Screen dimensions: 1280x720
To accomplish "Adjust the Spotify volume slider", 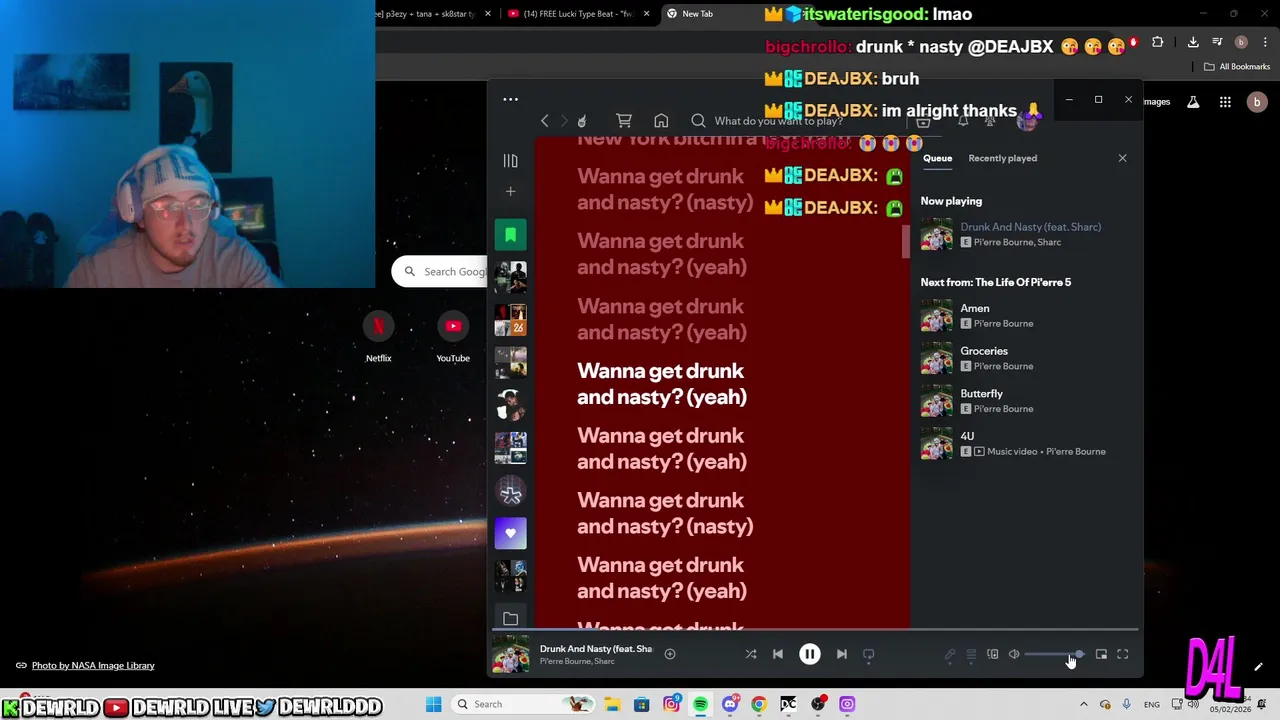I will tap(1053, 655).
